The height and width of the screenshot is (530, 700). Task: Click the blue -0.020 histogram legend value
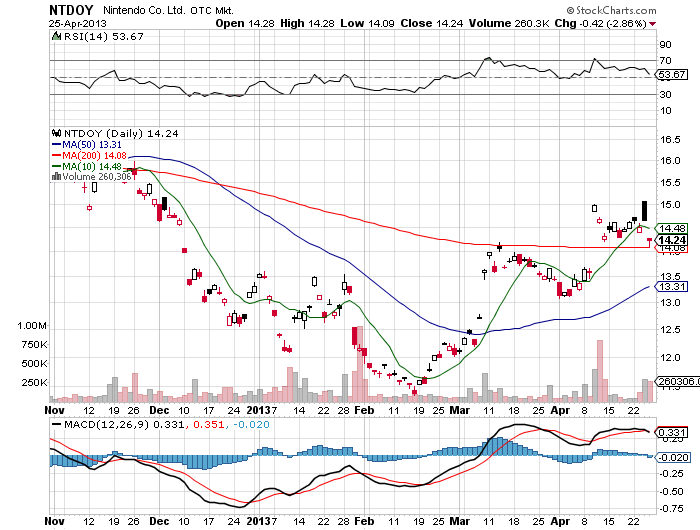pyautogui.click(x=251, y=424)
